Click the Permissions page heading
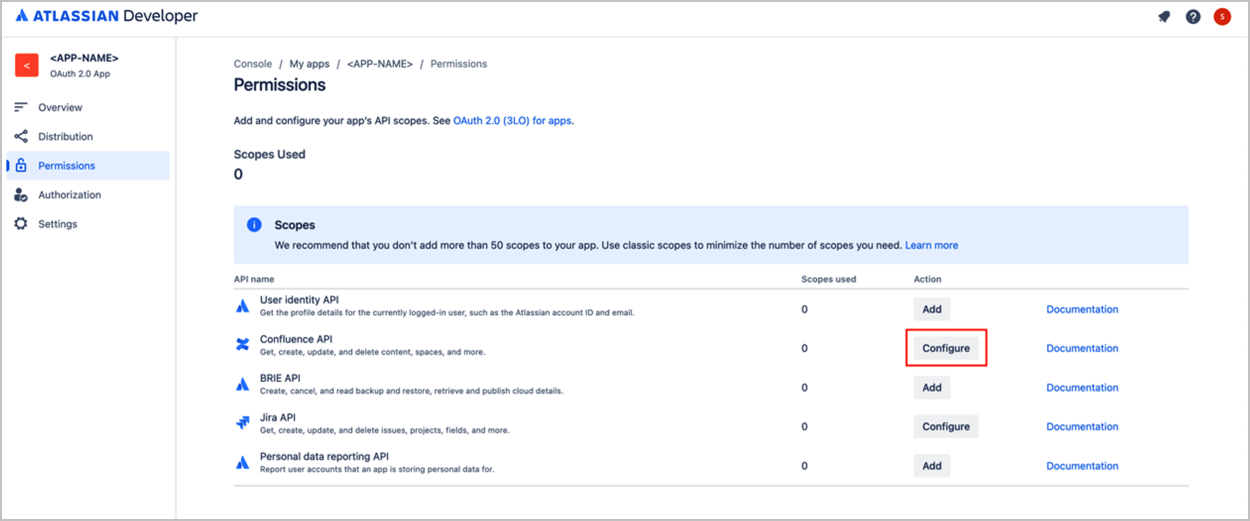This screenshot has height=521, width=1250. 280,85
